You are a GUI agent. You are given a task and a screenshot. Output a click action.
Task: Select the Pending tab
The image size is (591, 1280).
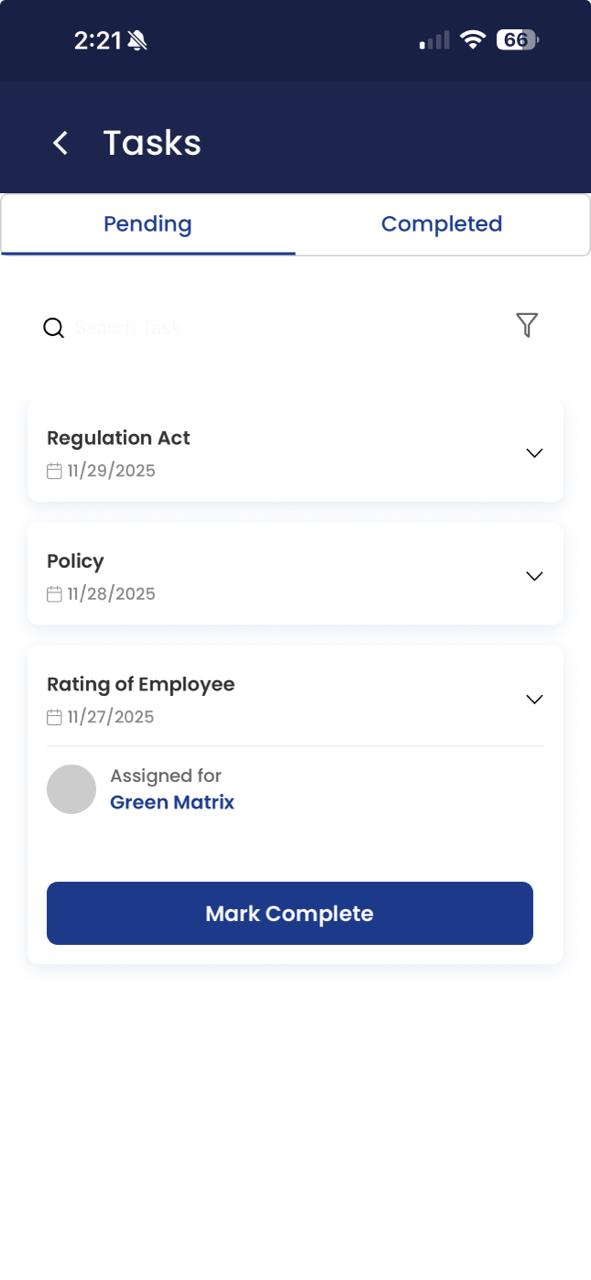148,224
